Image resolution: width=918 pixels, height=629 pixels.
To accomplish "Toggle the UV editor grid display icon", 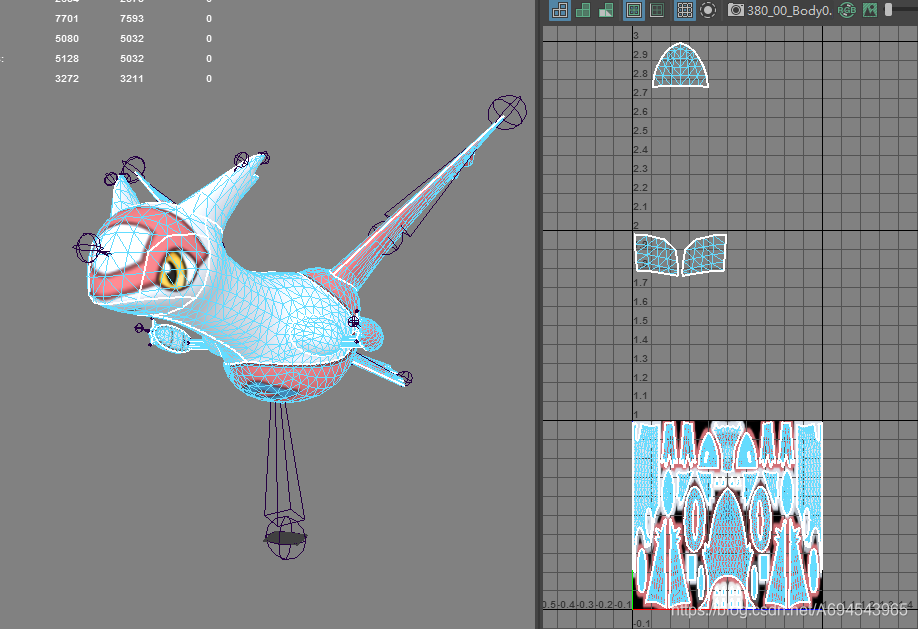I will 684,10.
